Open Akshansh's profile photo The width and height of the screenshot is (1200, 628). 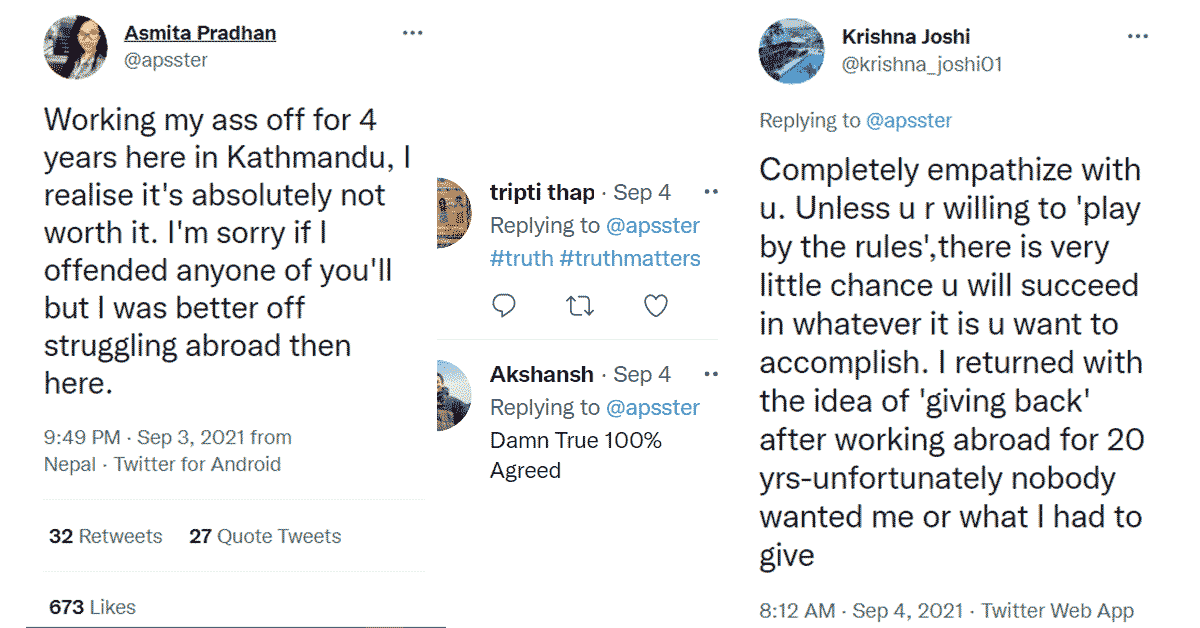tap(454, 395)
